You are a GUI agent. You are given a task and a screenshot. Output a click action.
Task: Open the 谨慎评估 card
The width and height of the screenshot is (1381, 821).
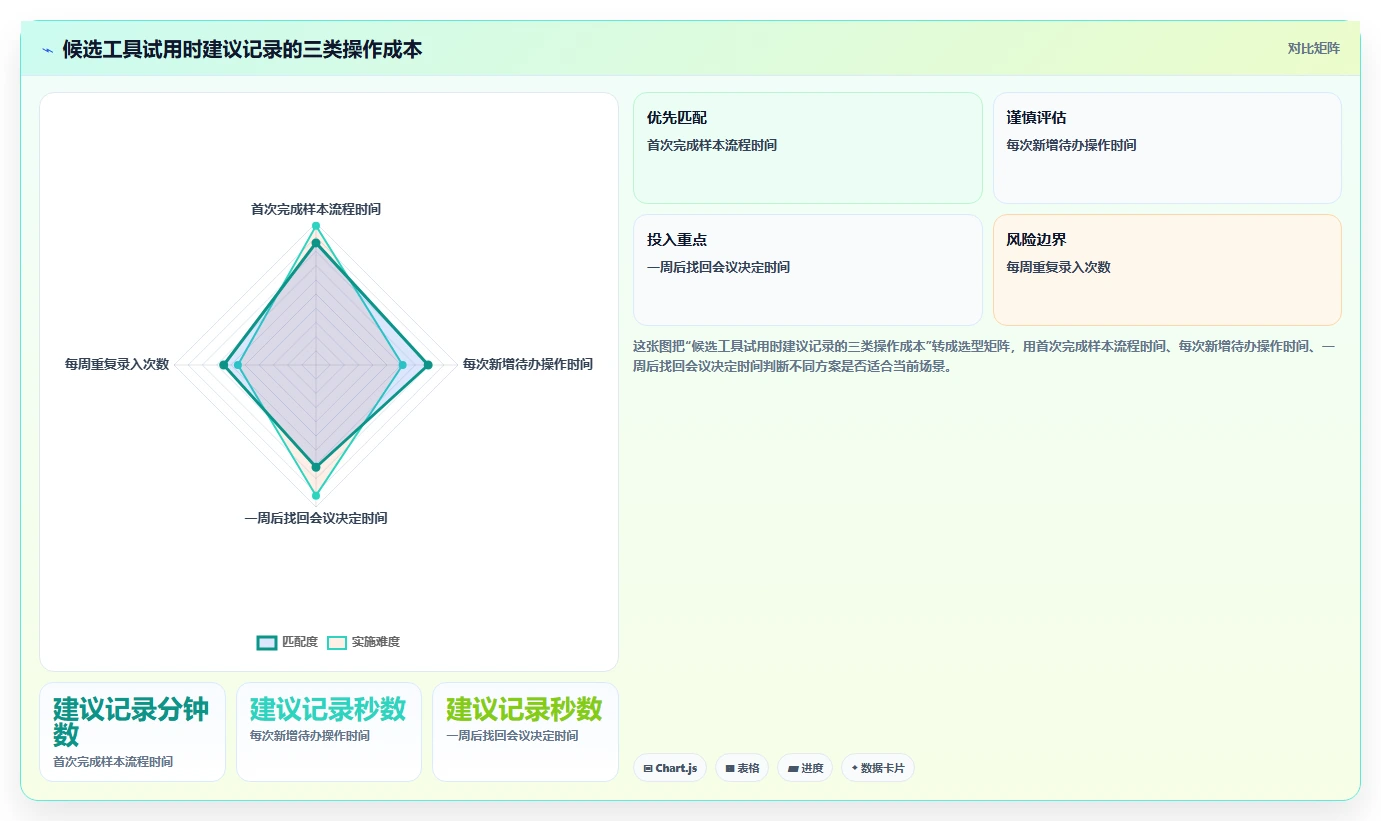tap(1167, 148)
